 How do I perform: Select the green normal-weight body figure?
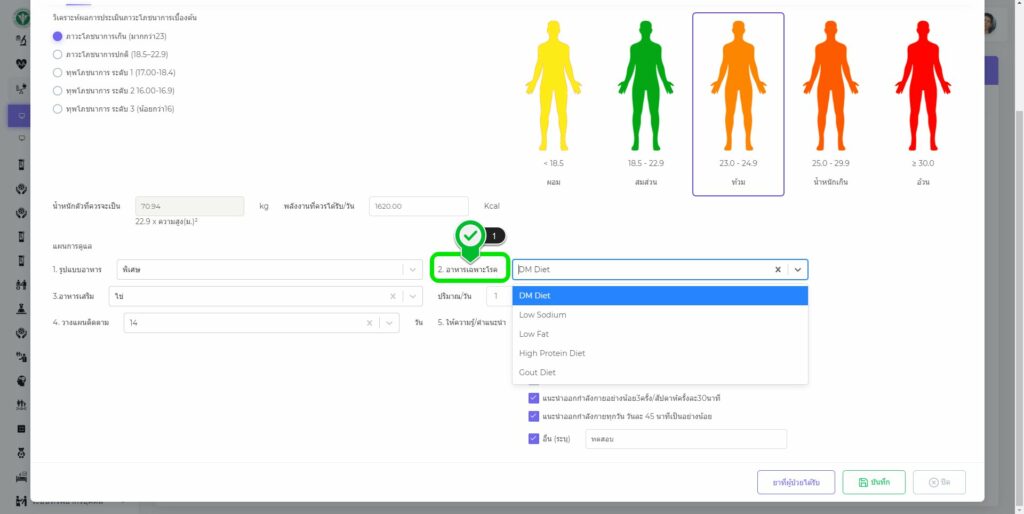[645, 85]
